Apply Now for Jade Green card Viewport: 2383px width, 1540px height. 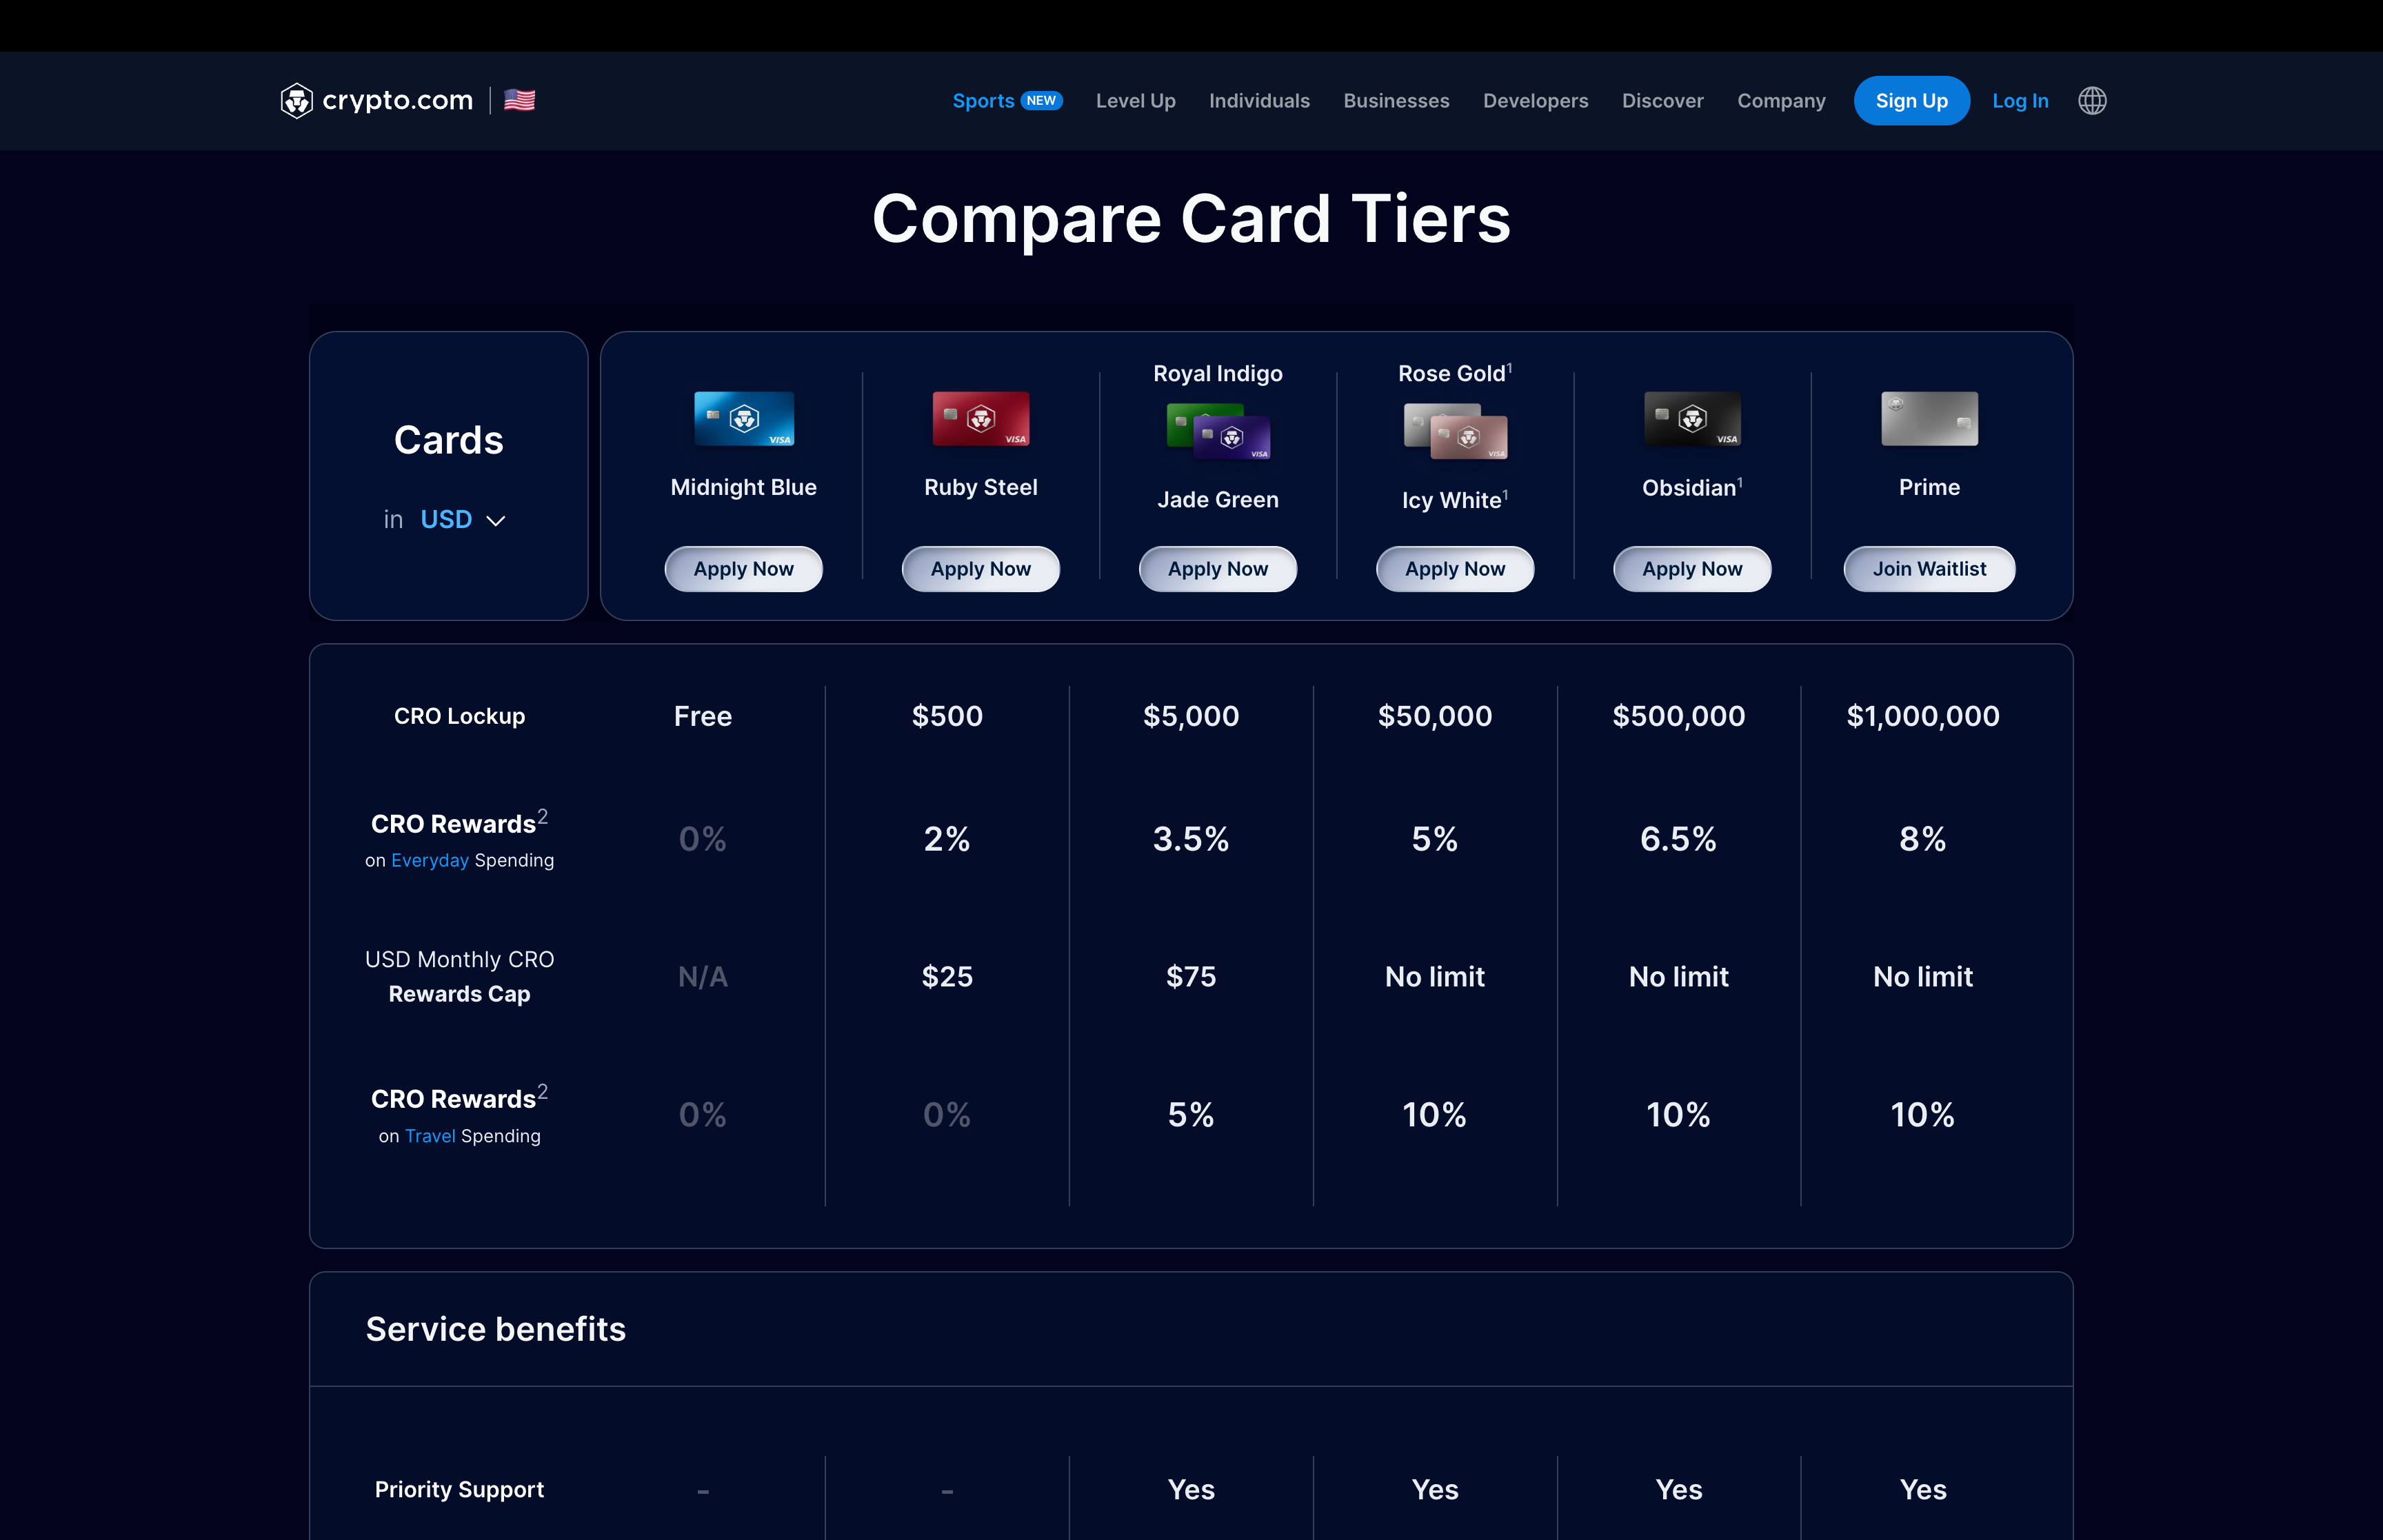click(1218, 569)
